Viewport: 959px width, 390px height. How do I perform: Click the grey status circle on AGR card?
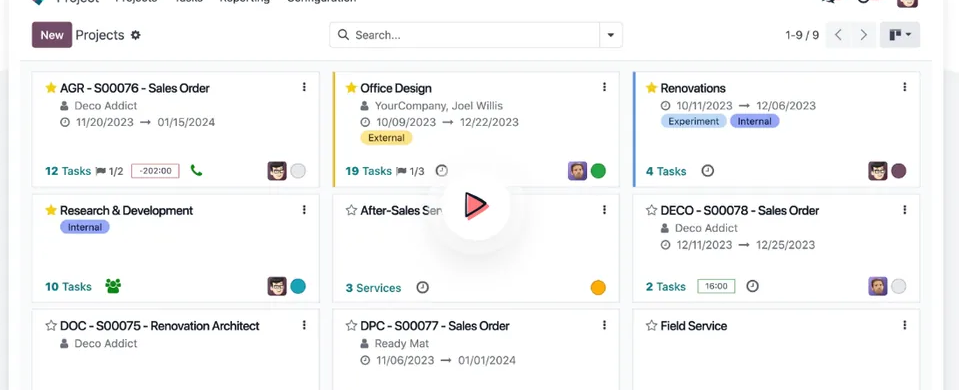(298, 171)
